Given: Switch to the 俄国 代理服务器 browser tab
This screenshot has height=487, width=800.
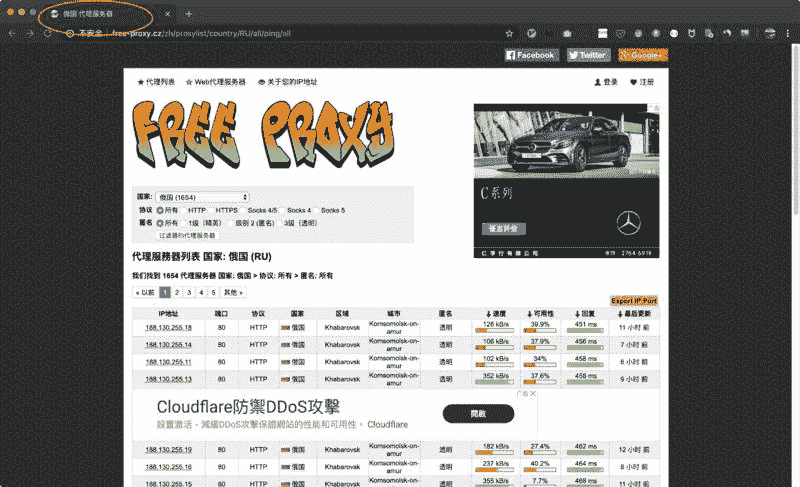Looking at the screenshot, I should [95, 14].
